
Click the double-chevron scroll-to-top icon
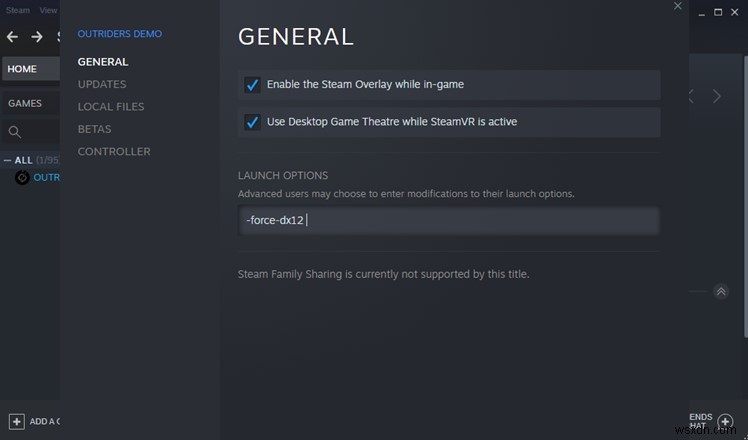tap(720, 292)
